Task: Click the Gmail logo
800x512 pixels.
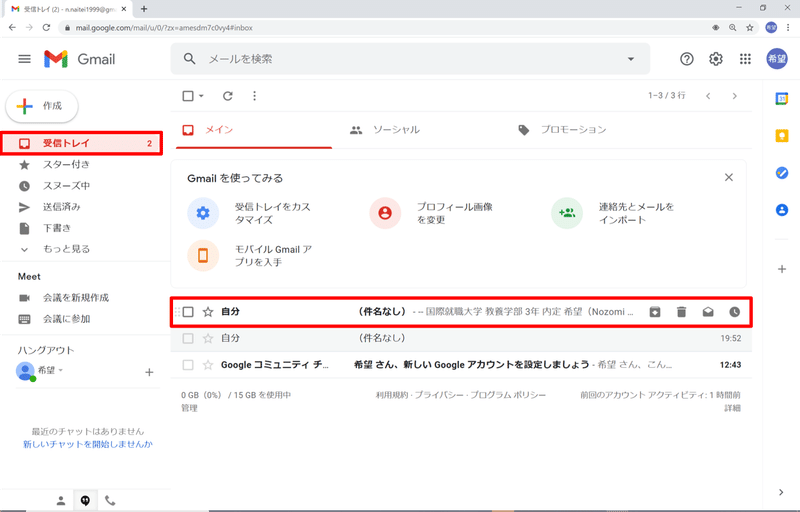Action: (x=80, y=59)
